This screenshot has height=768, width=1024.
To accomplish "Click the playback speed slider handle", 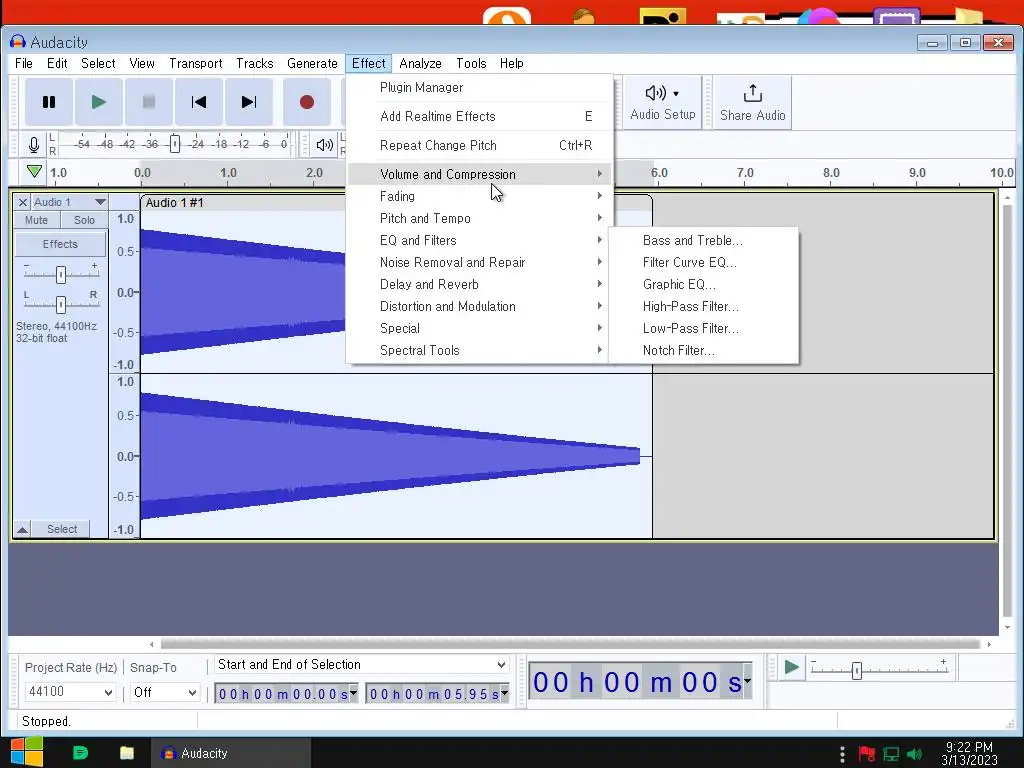I will pyautogui.click(x=857, y=671).
